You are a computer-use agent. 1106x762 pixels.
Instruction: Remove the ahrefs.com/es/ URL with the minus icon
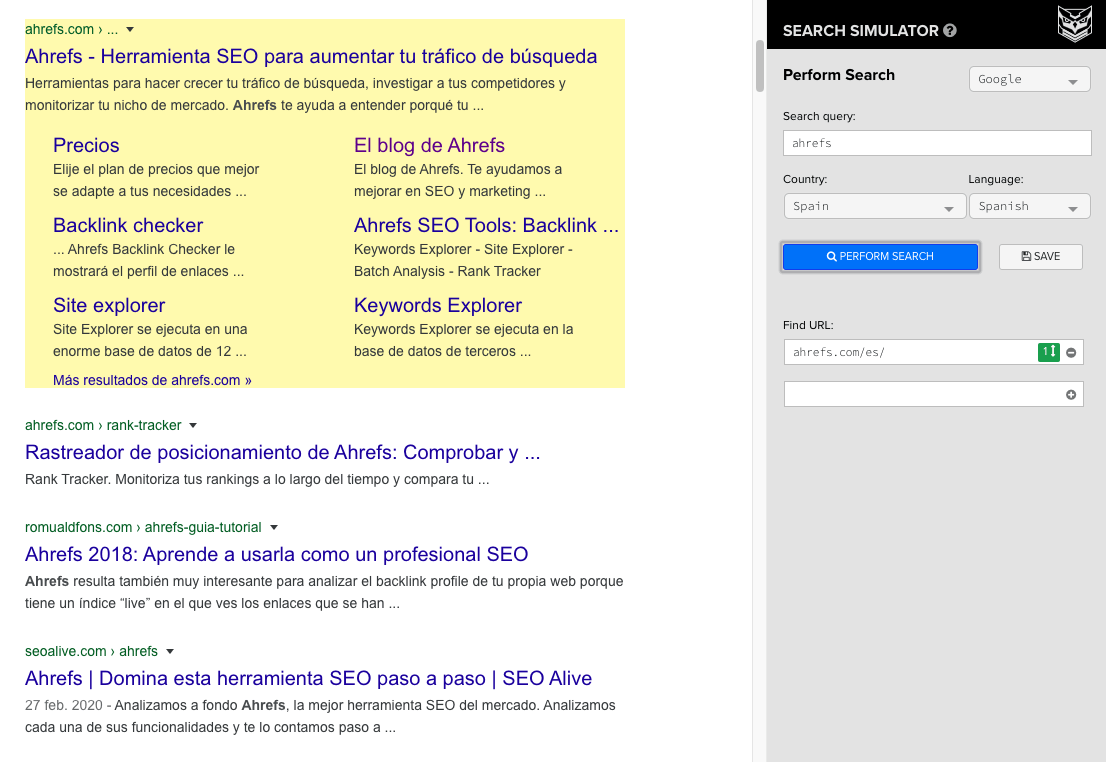[x=1070, y=352]
